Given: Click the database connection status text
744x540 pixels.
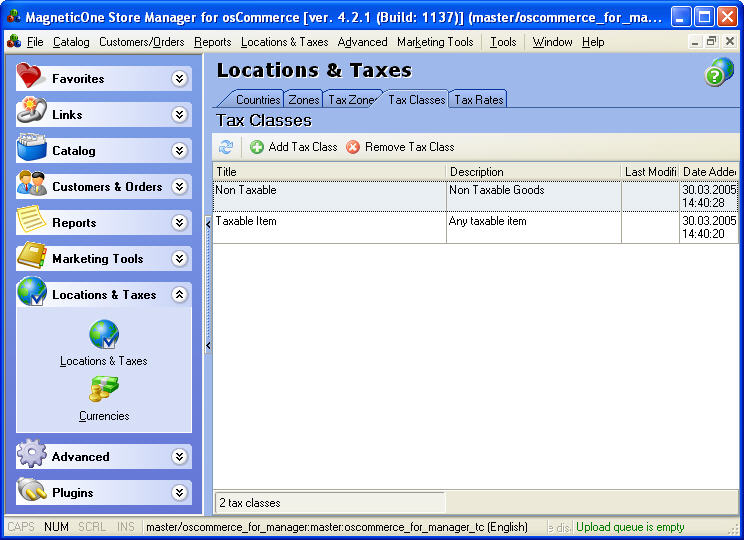Looking at the screenshot, I should coord(336,527).
